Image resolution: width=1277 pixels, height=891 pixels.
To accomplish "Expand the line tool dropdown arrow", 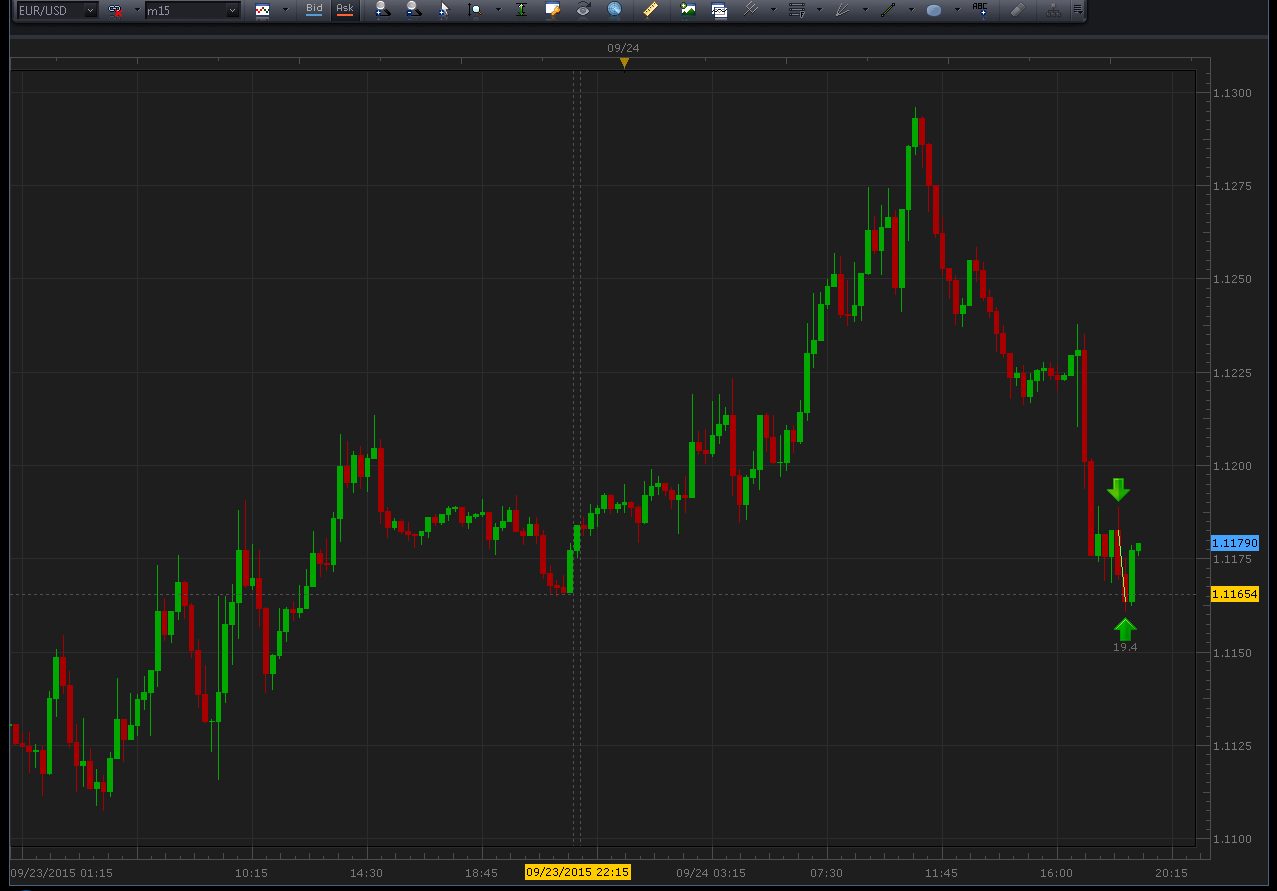I will click(x=911, y=10).
